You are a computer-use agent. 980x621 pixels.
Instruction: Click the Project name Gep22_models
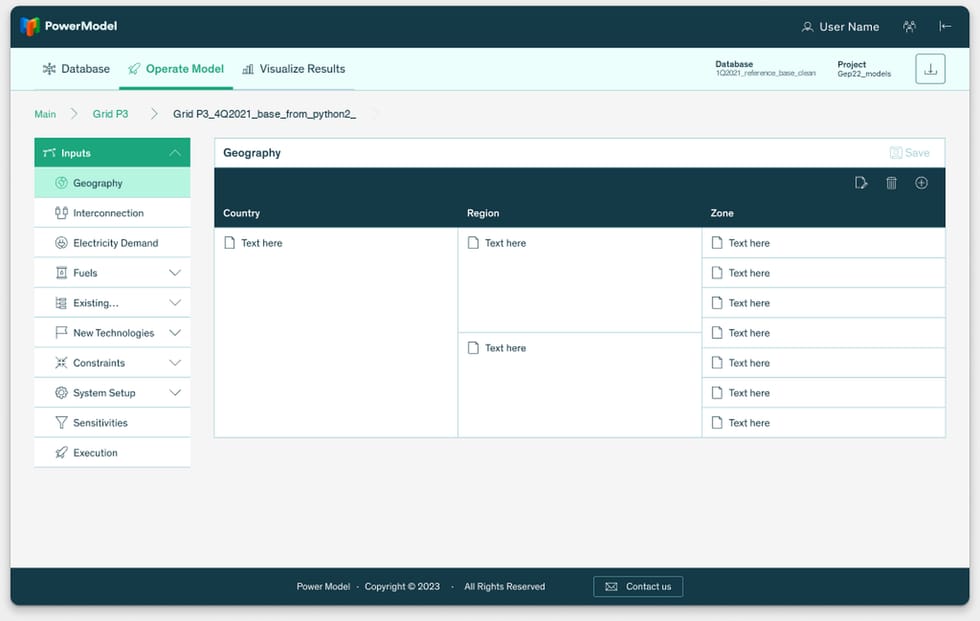click(864, 74)
